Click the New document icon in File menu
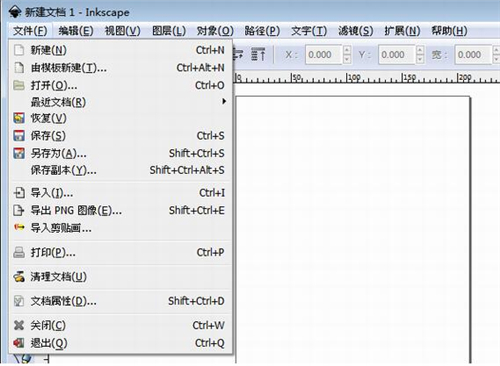 [x=19, y=50]
